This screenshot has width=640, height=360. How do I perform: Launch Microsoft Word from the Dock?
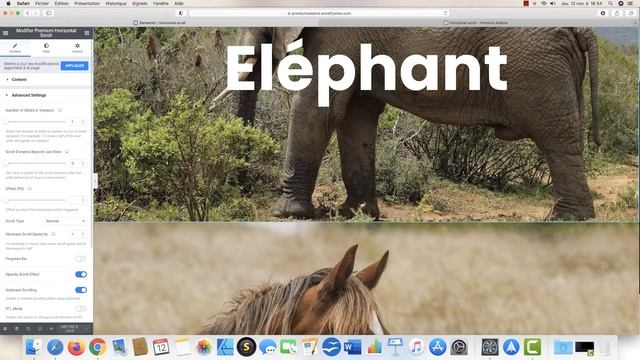353,347
